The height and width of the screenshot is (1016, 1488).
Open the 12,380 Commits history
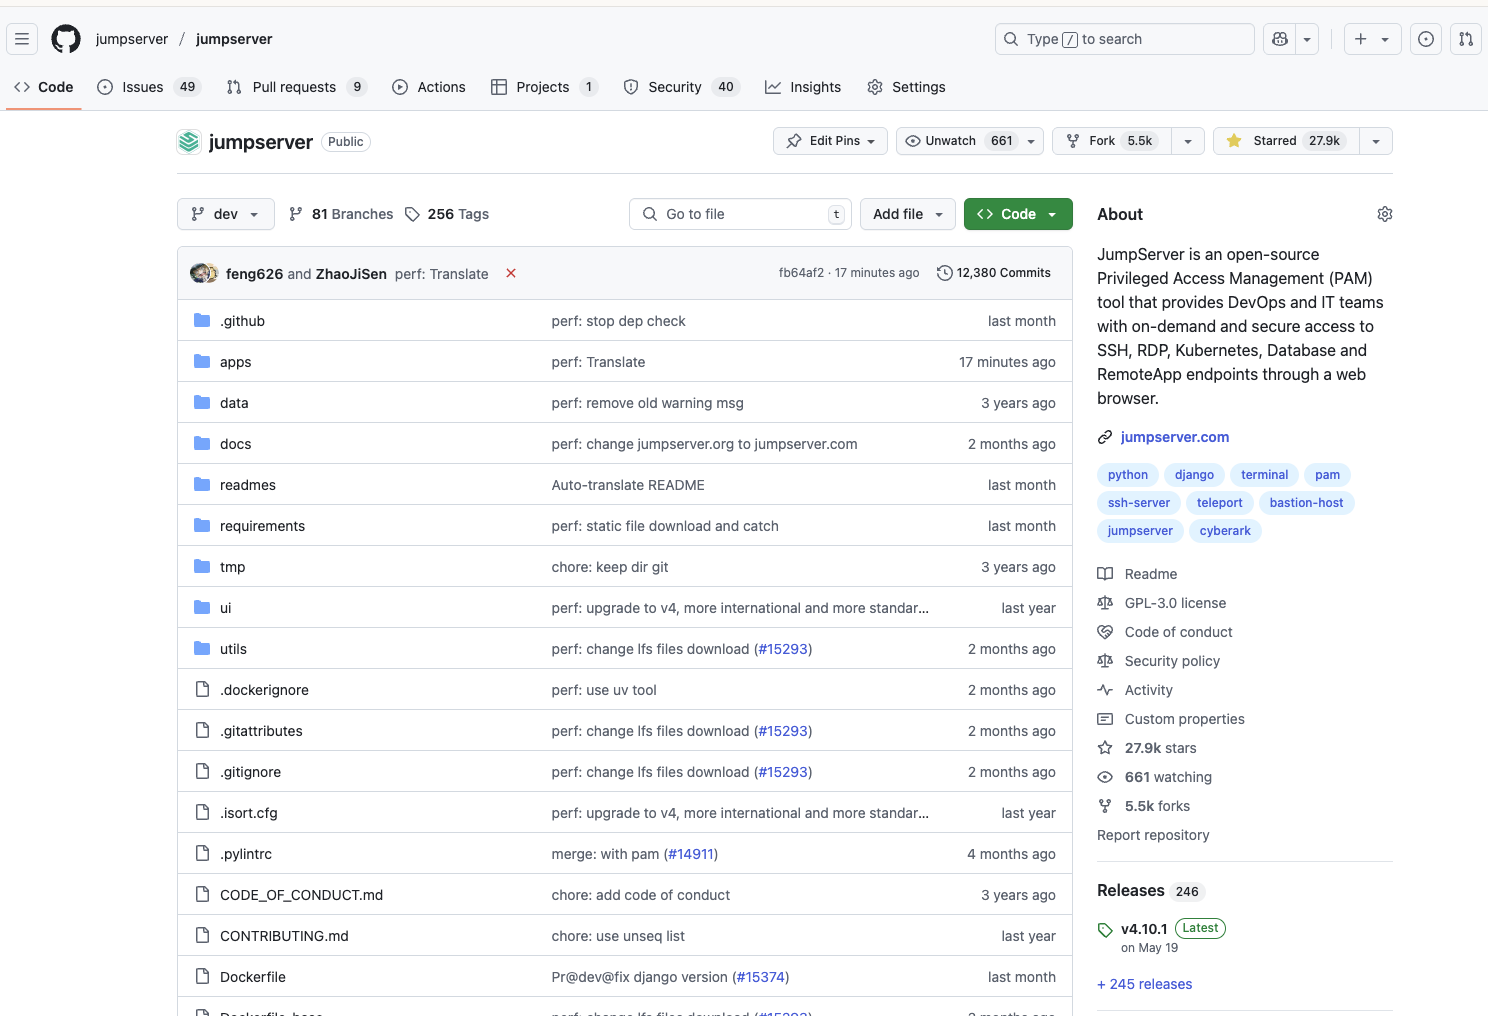point(993,273)
